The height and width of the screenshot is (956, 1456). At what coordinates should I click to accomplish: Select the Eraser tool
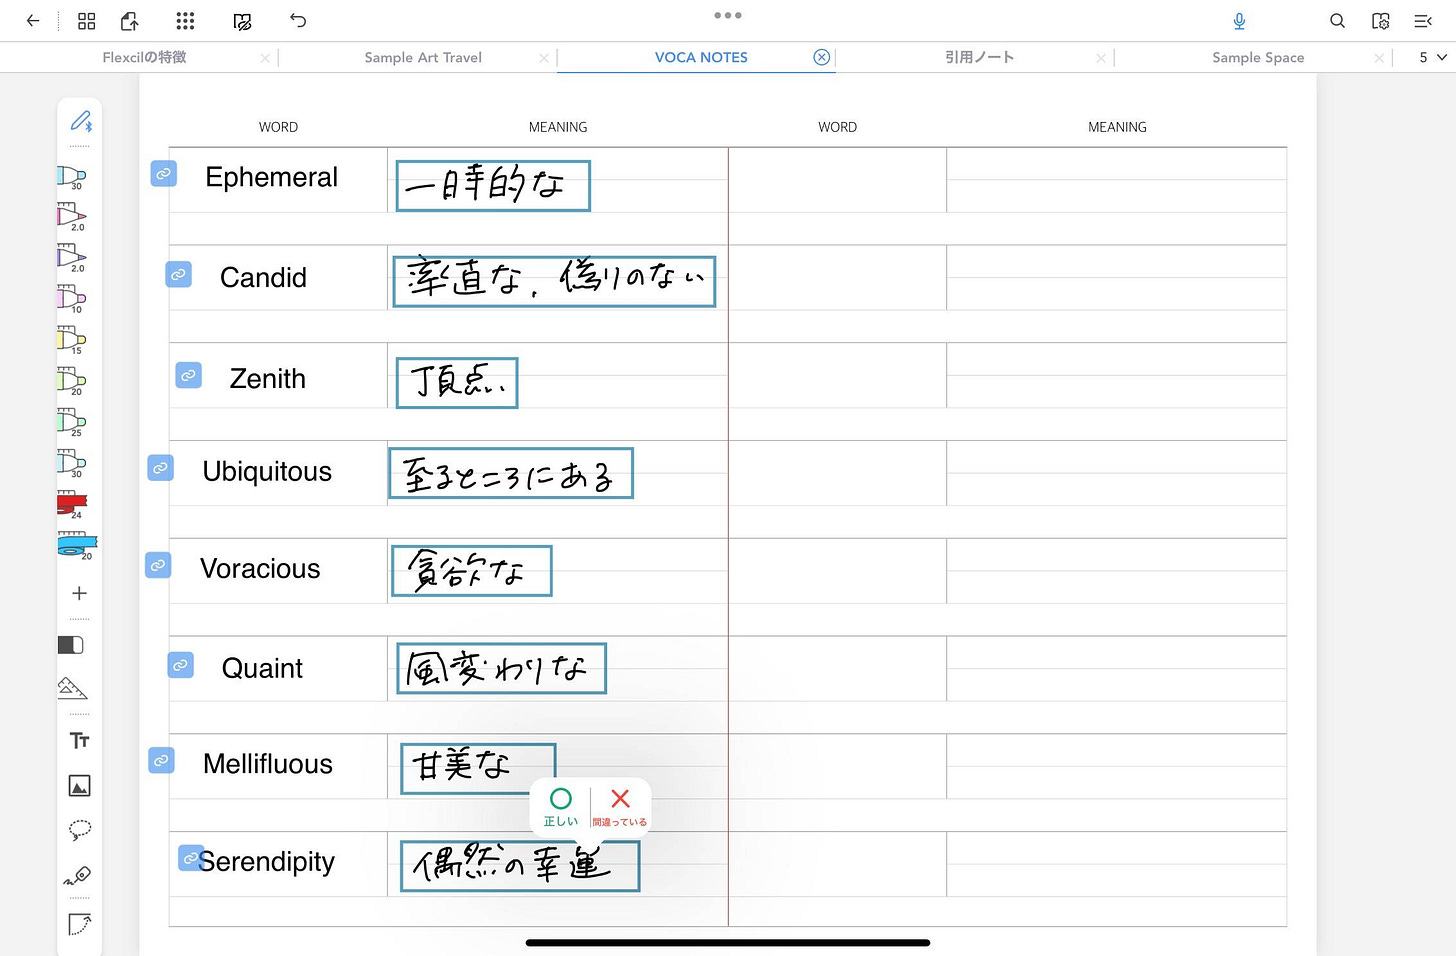click(x=71, y=645)
